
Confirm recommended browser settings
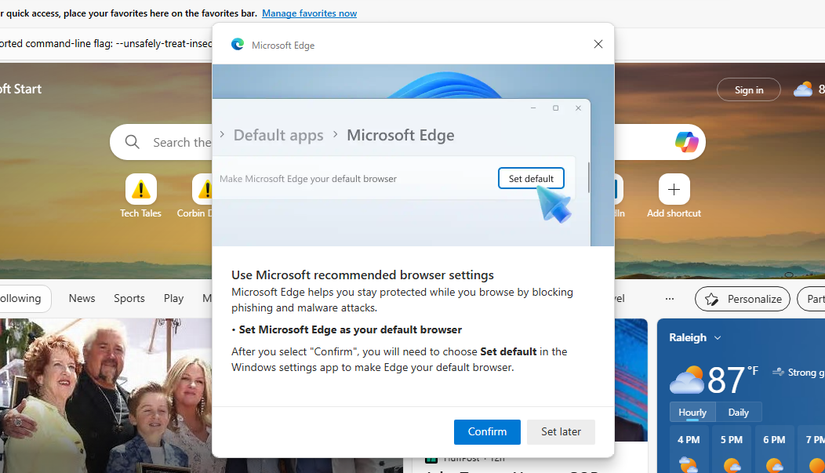coord(487,431)
